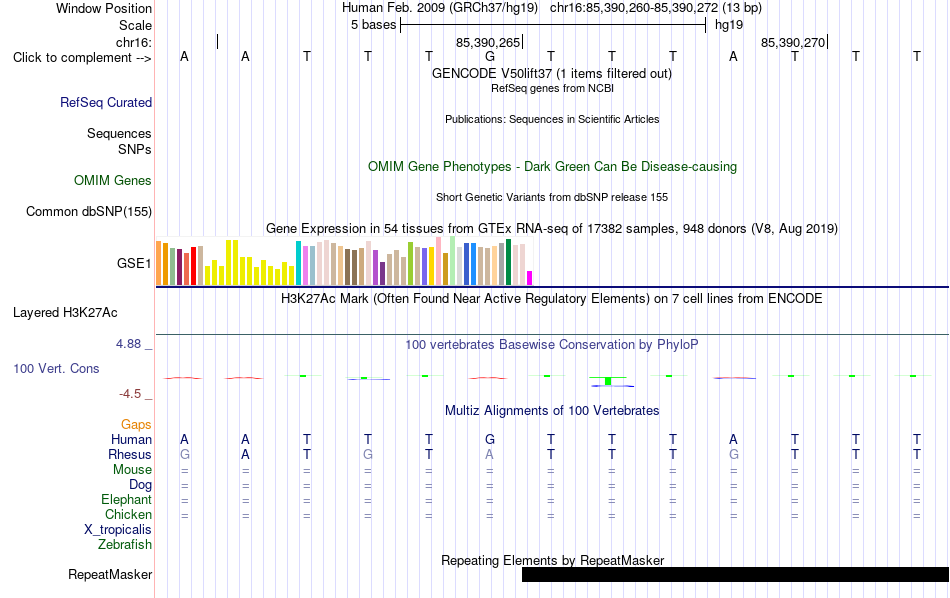This screenshot has height=598, width=950.
Task: Click the GSE1 gene expression label
Action: [x=134, y=263]
